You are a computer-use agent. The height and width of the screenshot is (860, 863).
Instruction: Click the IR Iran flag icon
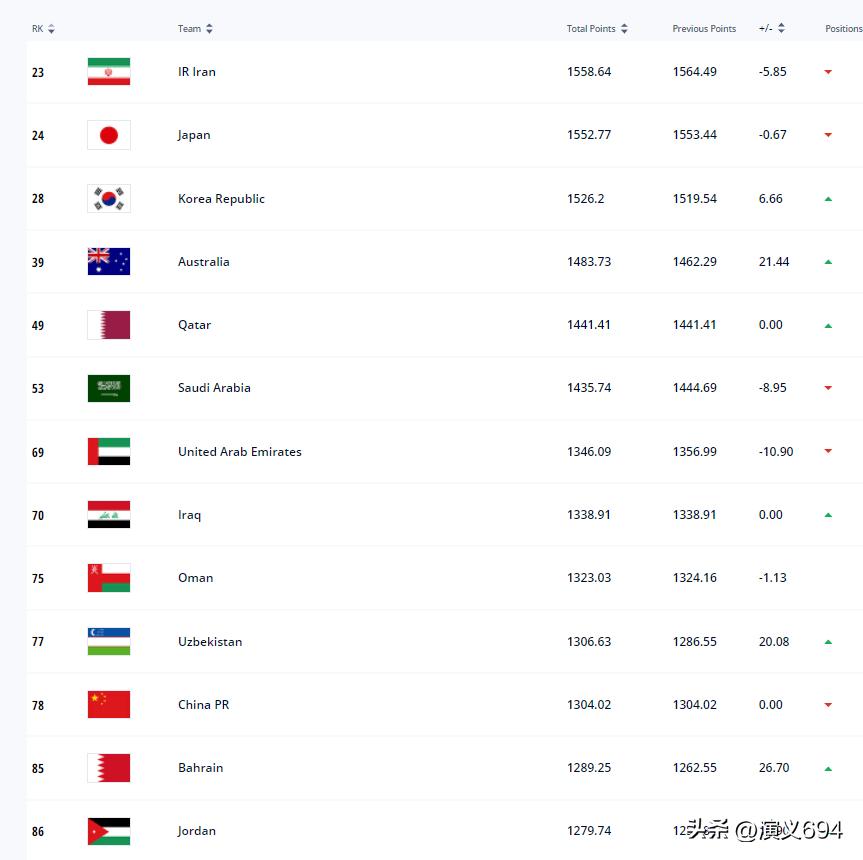(x=108, y=71)
